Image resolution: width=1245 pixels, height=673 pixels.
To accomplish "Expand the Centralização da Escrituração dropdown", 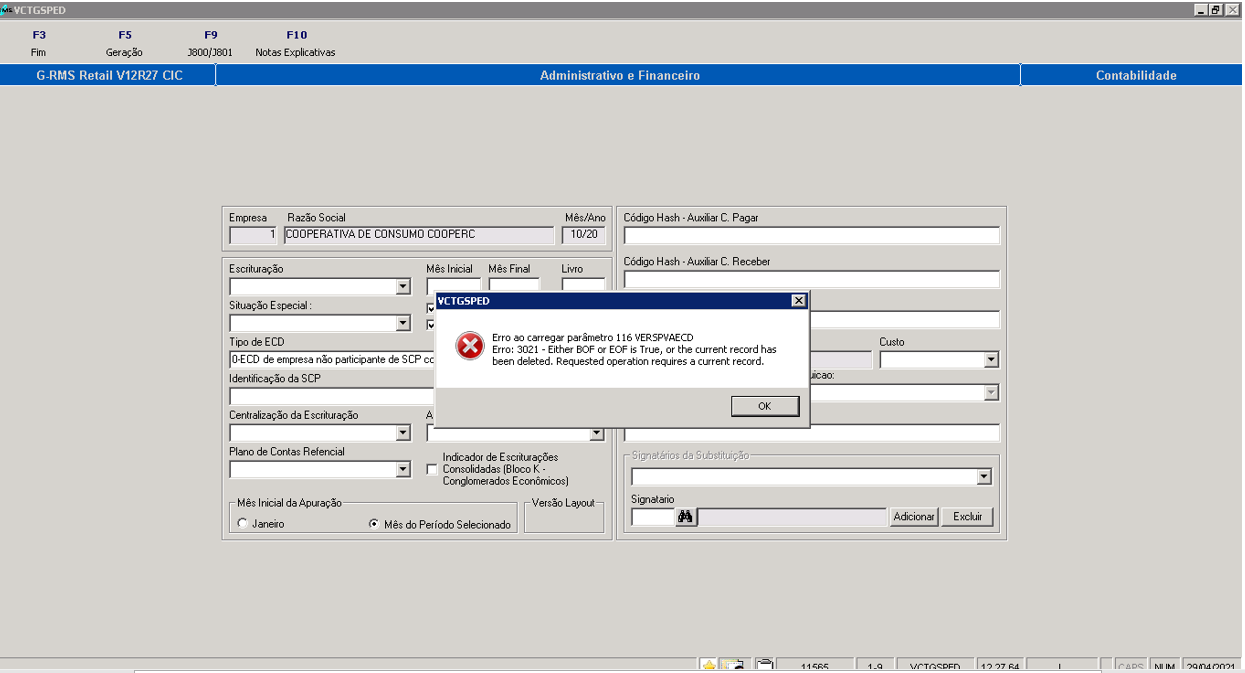I will pos(403,433).
